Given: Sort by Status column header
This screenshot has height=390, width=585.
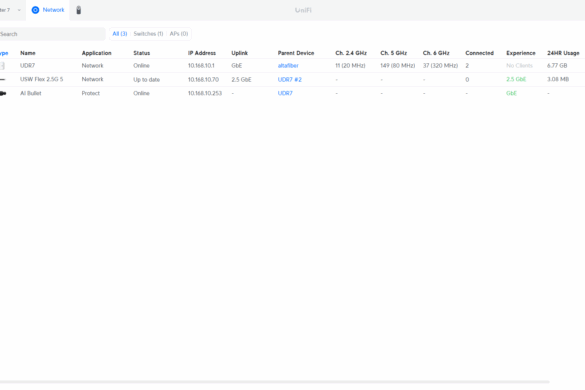Looking at the screenshot, I should click(x=142, y=53).
